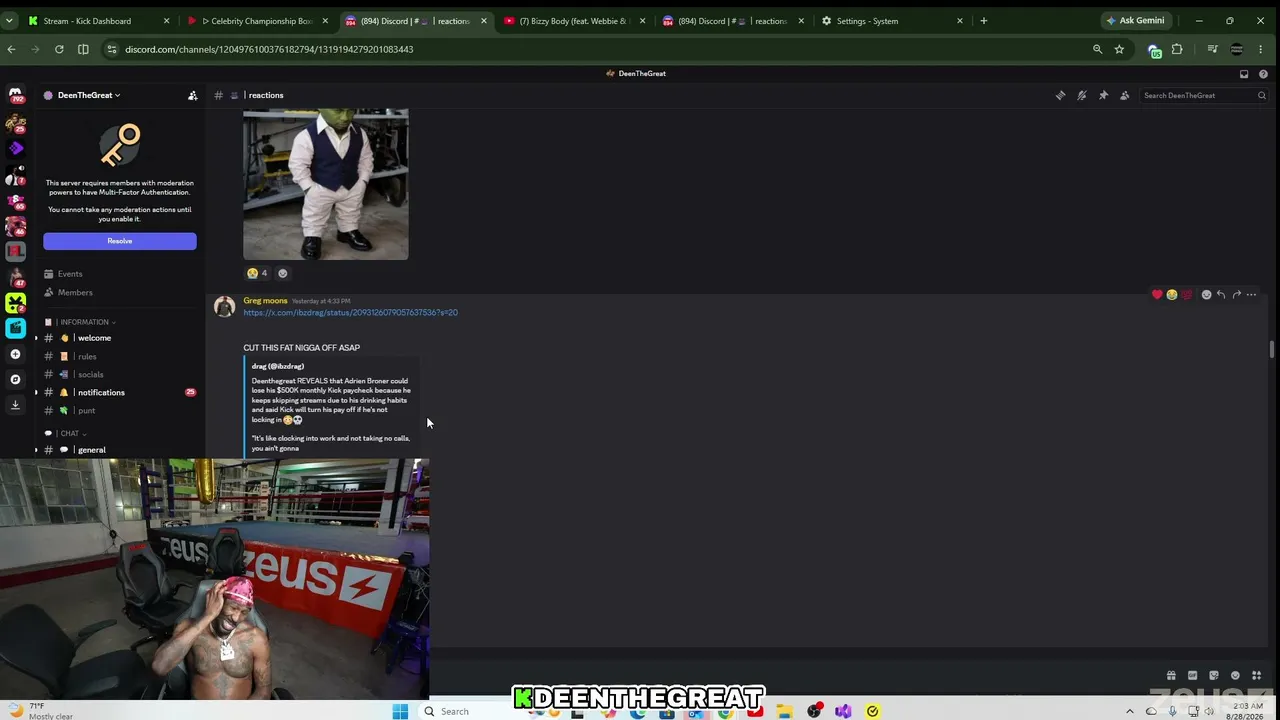Open the green character image attachment
1280x720 pixels.
(x=326, y=185)
